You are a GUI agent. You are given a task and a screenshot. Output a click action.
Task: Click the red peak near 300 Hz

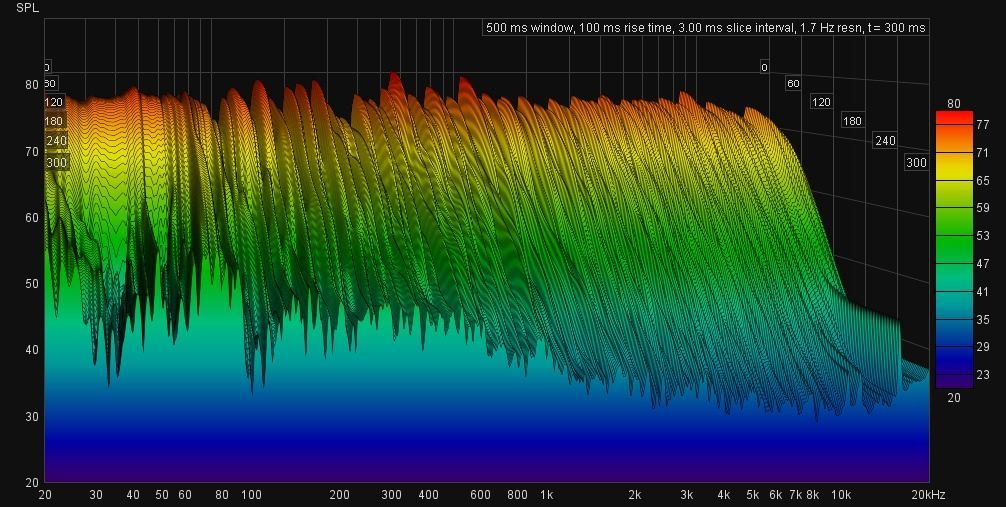click(394, 84)
